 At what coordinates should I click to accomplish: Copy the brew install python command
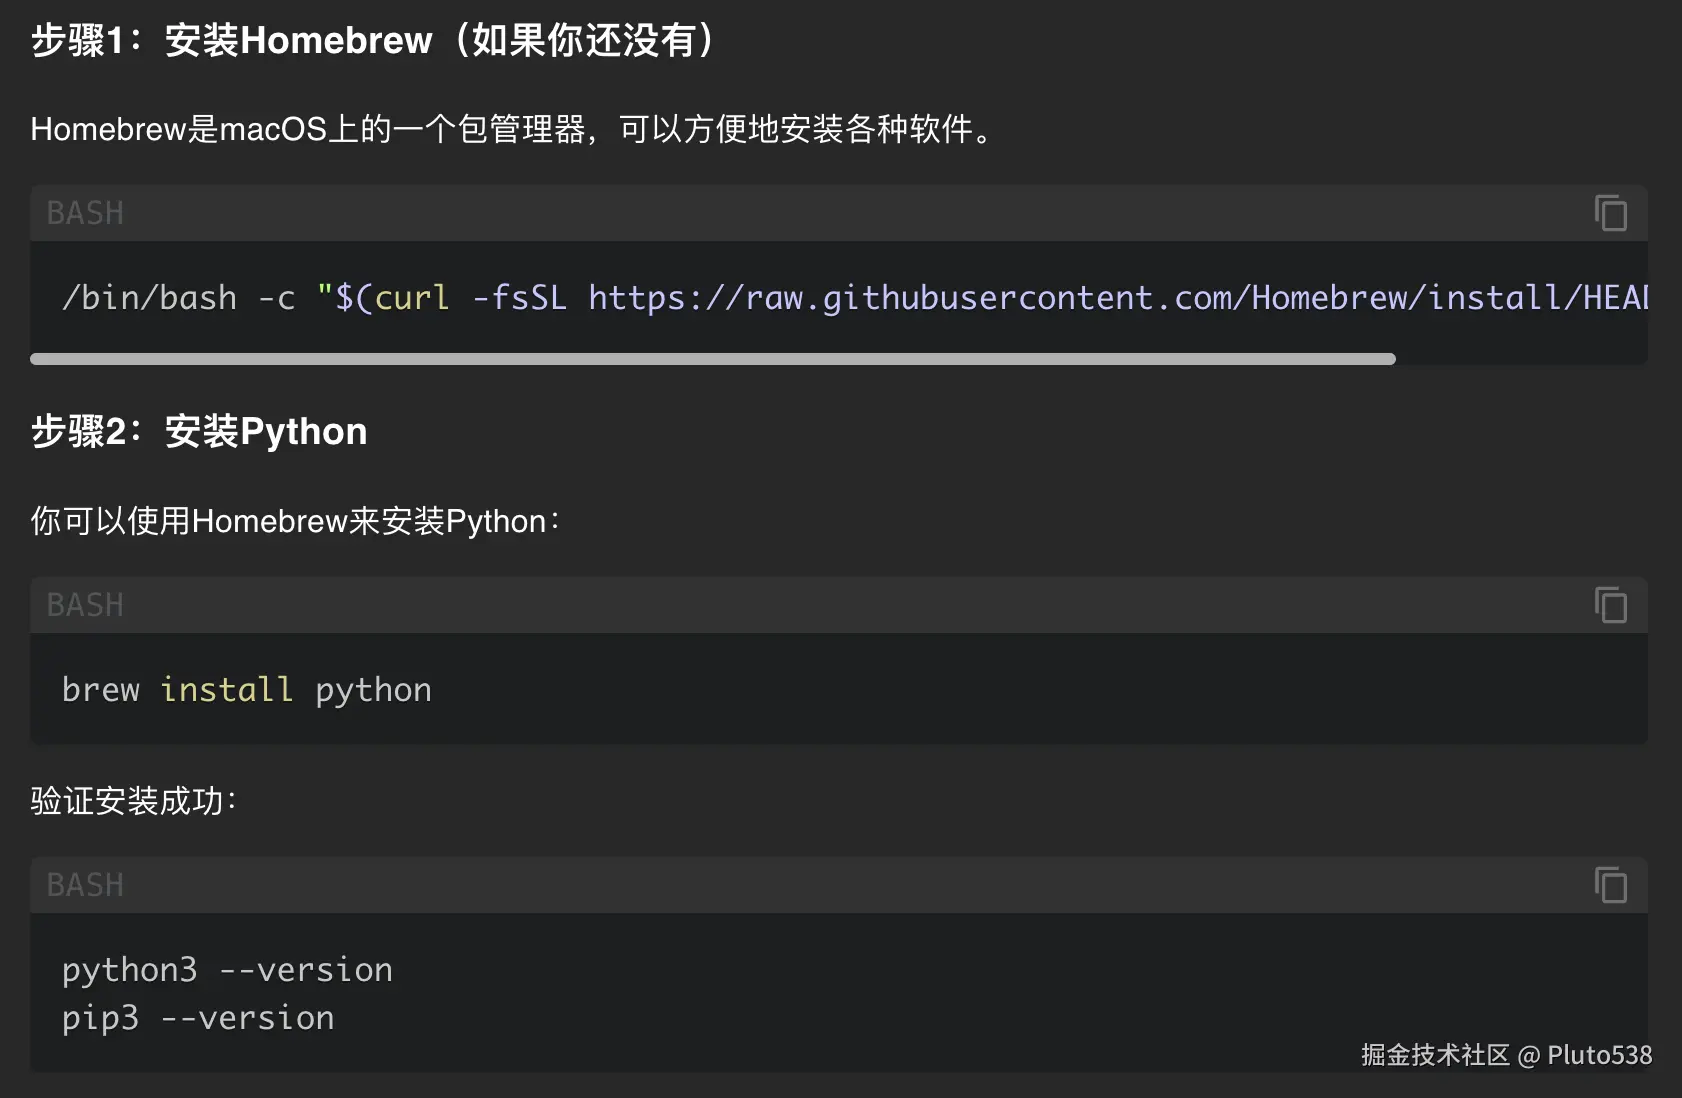click(x=1610, y=605)
